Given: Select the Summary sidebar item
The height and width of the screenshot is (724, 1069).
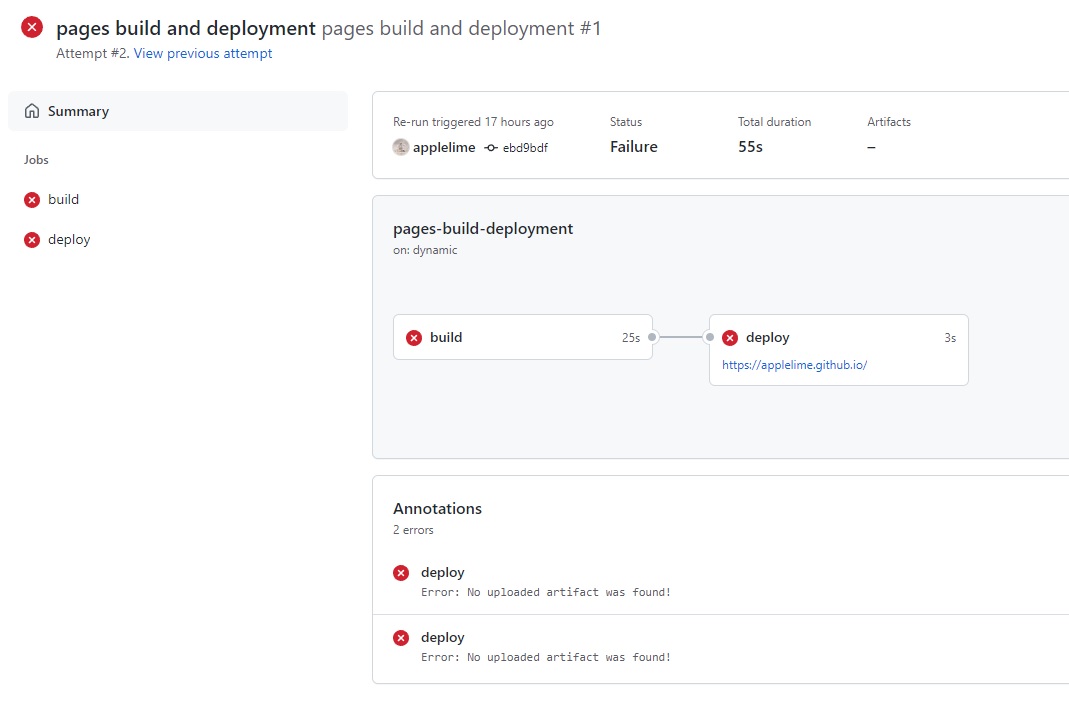Looking at the screenshot, I should pos(178,111).
